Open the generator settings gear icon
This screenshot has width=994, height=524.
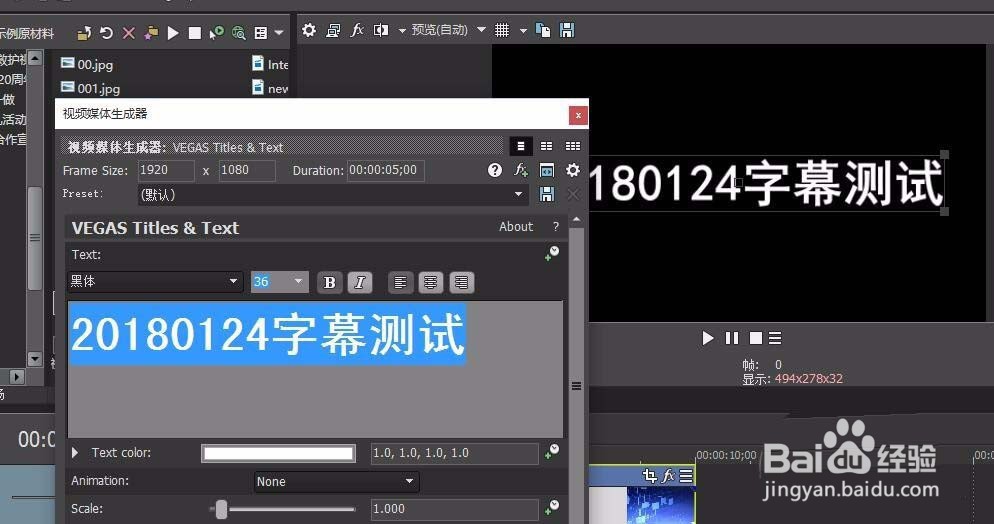coord(573,170)
